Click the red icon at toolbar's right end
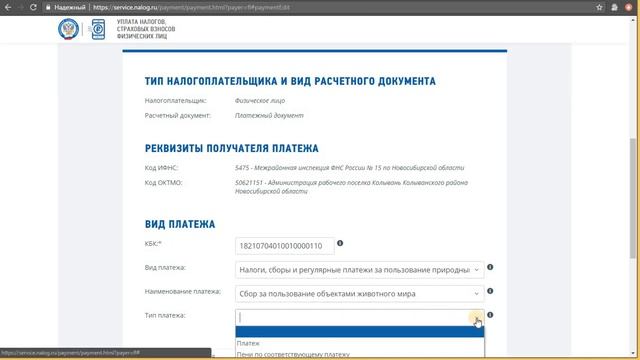The width and height of the screenshot is (640, 360). [x=629, y=7]
